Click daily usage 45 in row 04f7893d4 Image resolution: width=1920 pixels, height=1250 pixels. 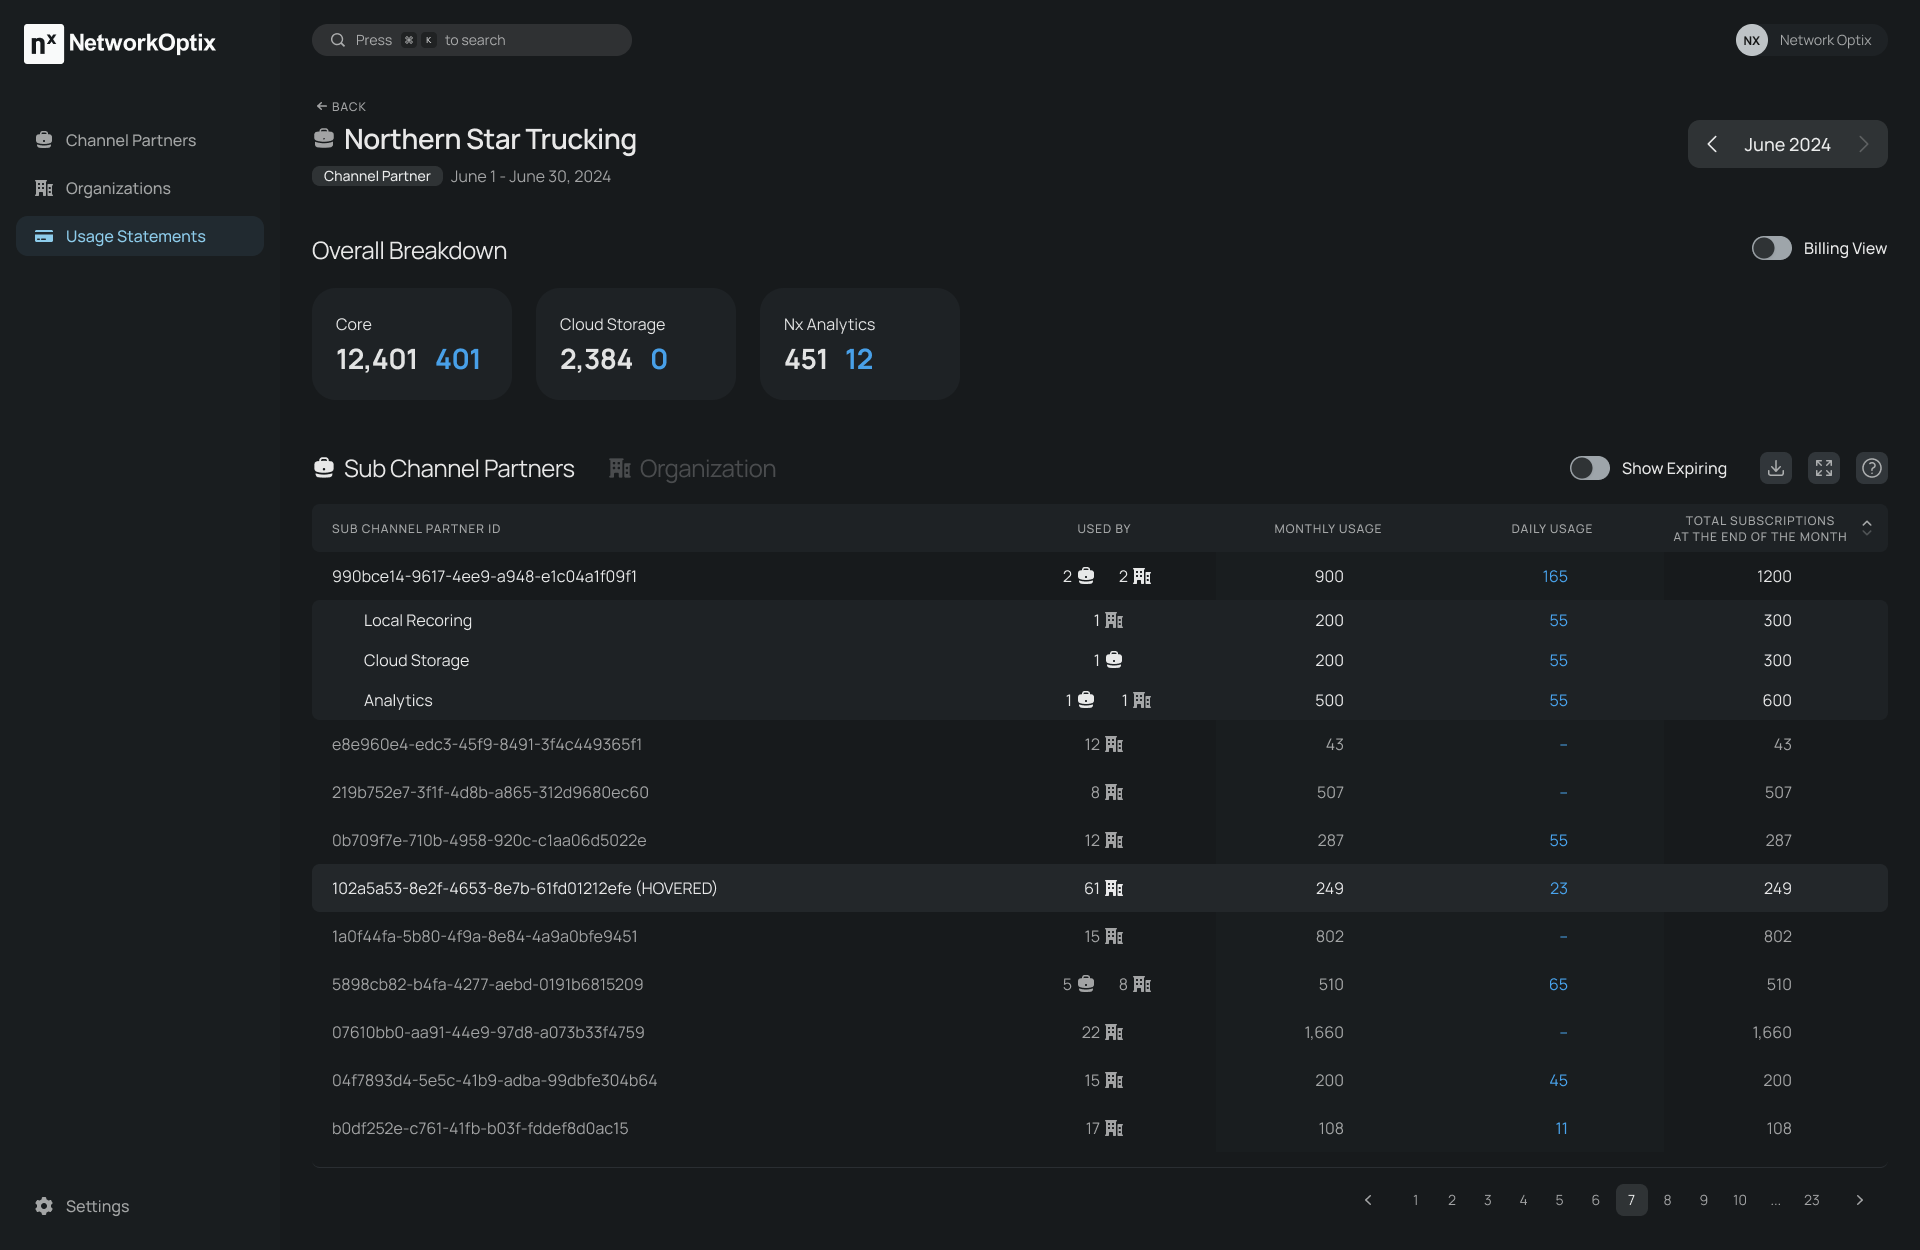[1558, 1080]
